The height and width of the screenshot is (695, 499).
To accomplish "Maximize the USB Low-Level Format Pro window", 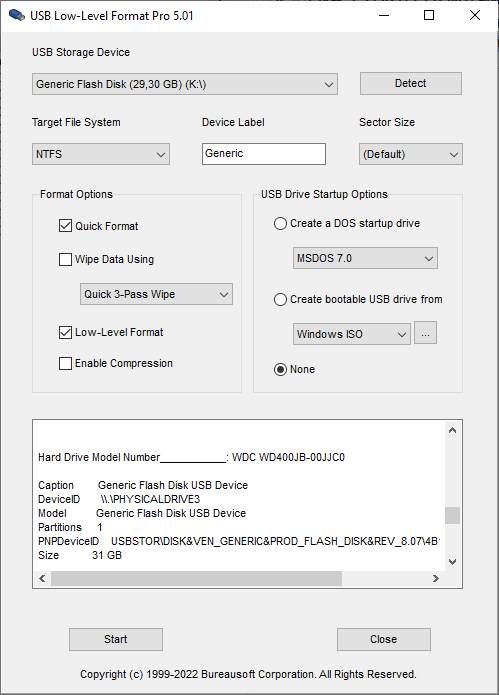I will (429, 16).
